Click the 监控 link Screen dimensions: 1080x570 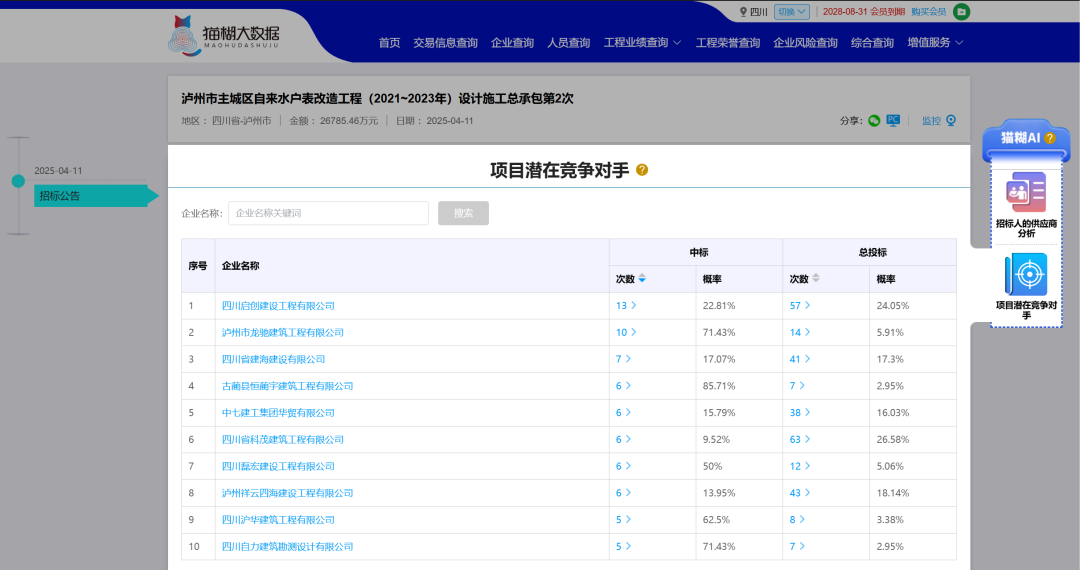931,120
